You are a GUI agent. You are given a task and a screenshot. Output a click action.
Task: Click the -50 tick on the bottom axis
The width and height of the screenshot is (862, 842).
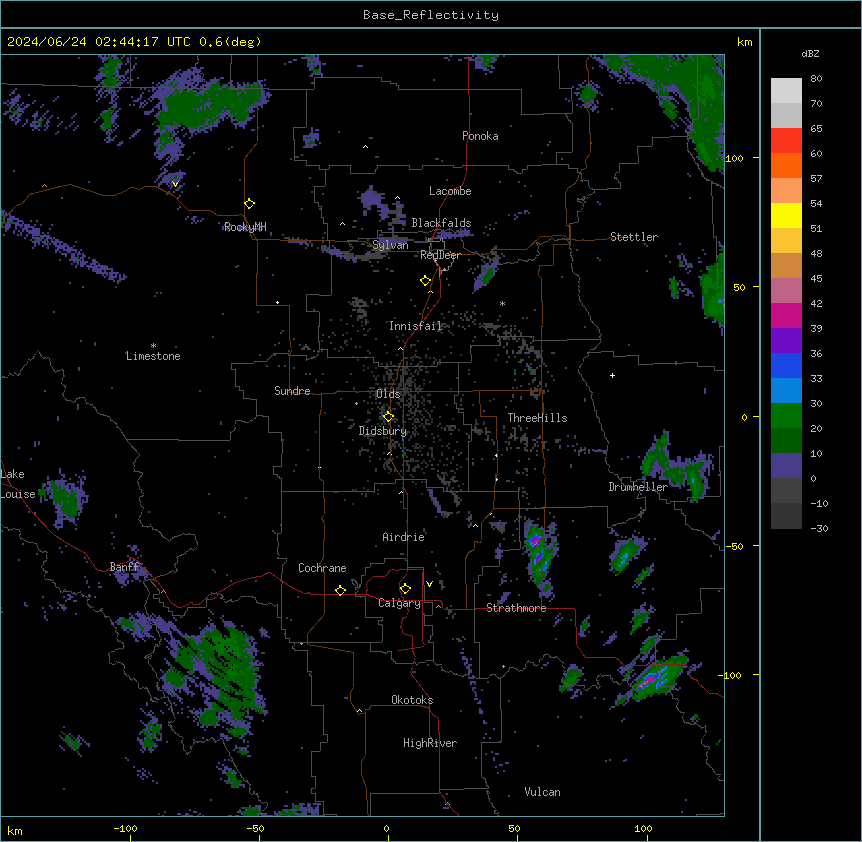[255, 828]
